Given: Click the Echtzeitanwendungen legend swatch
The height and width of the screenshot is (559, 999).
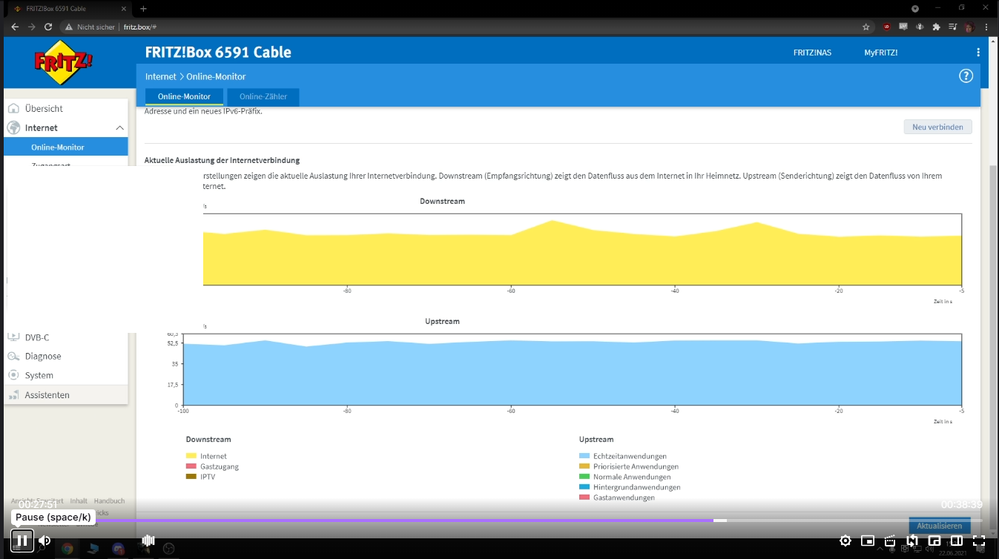Looking at the screenshot, I should pyautogui.click(x=584, y=456).
